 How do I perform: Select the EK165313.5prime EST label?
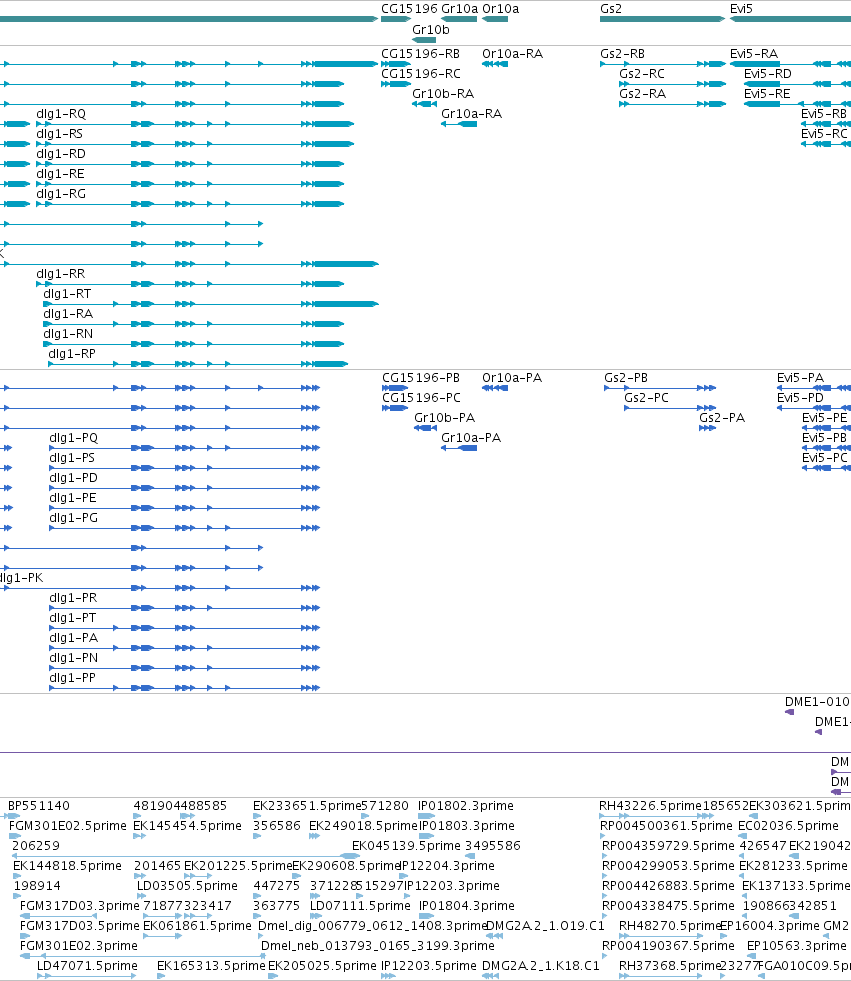(211, 966)
